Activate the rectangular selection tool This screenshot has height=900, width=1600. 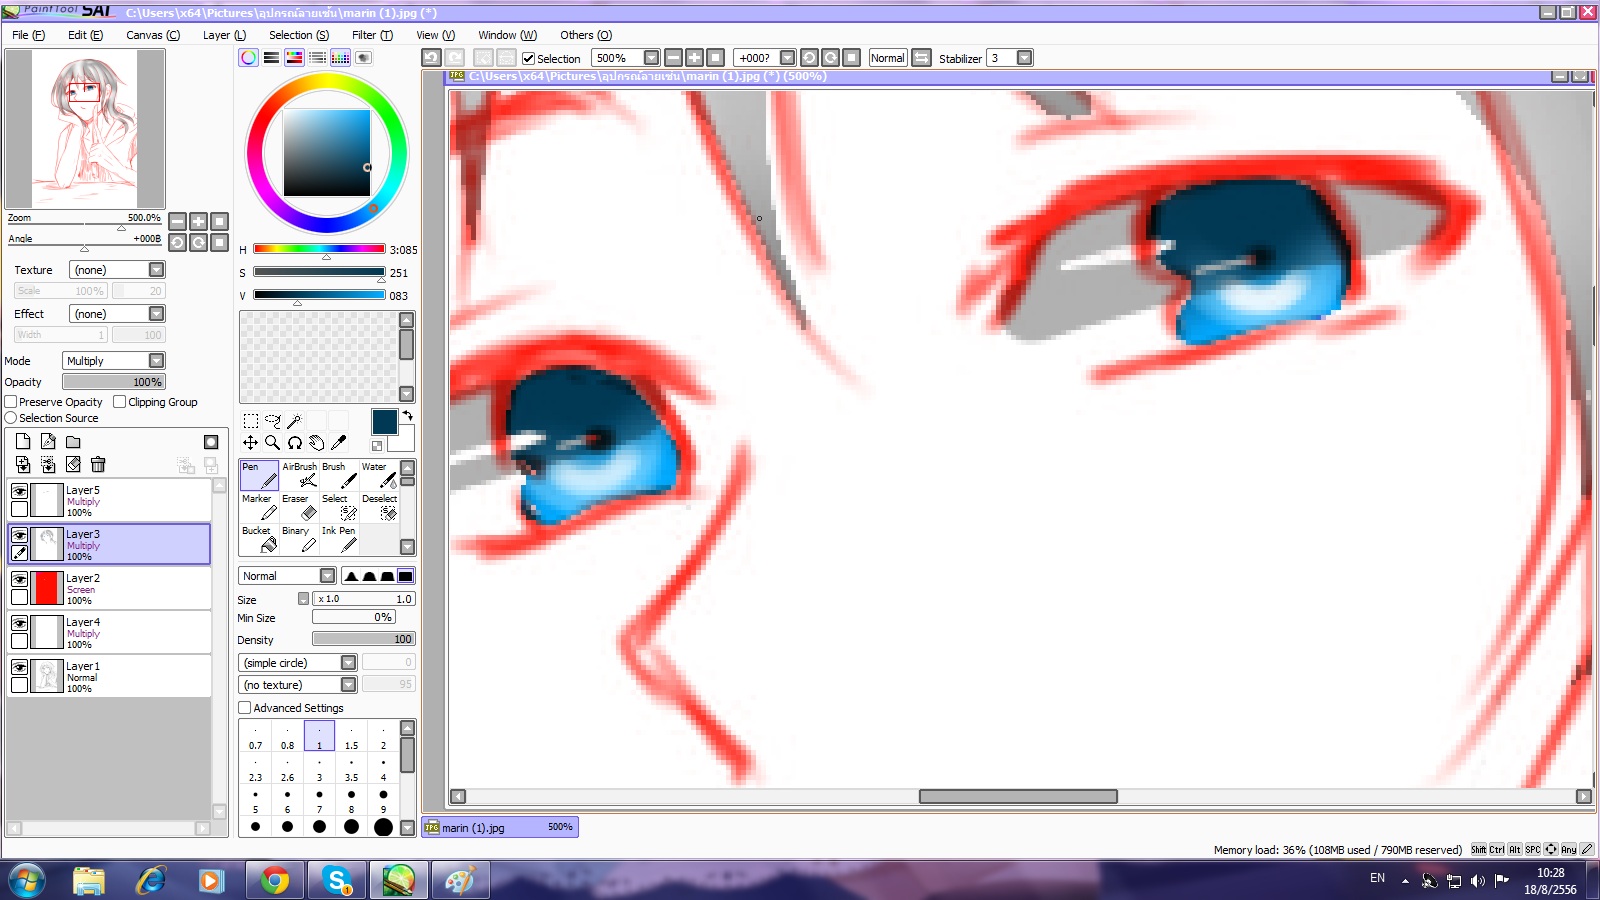click(x=251, y=421)
